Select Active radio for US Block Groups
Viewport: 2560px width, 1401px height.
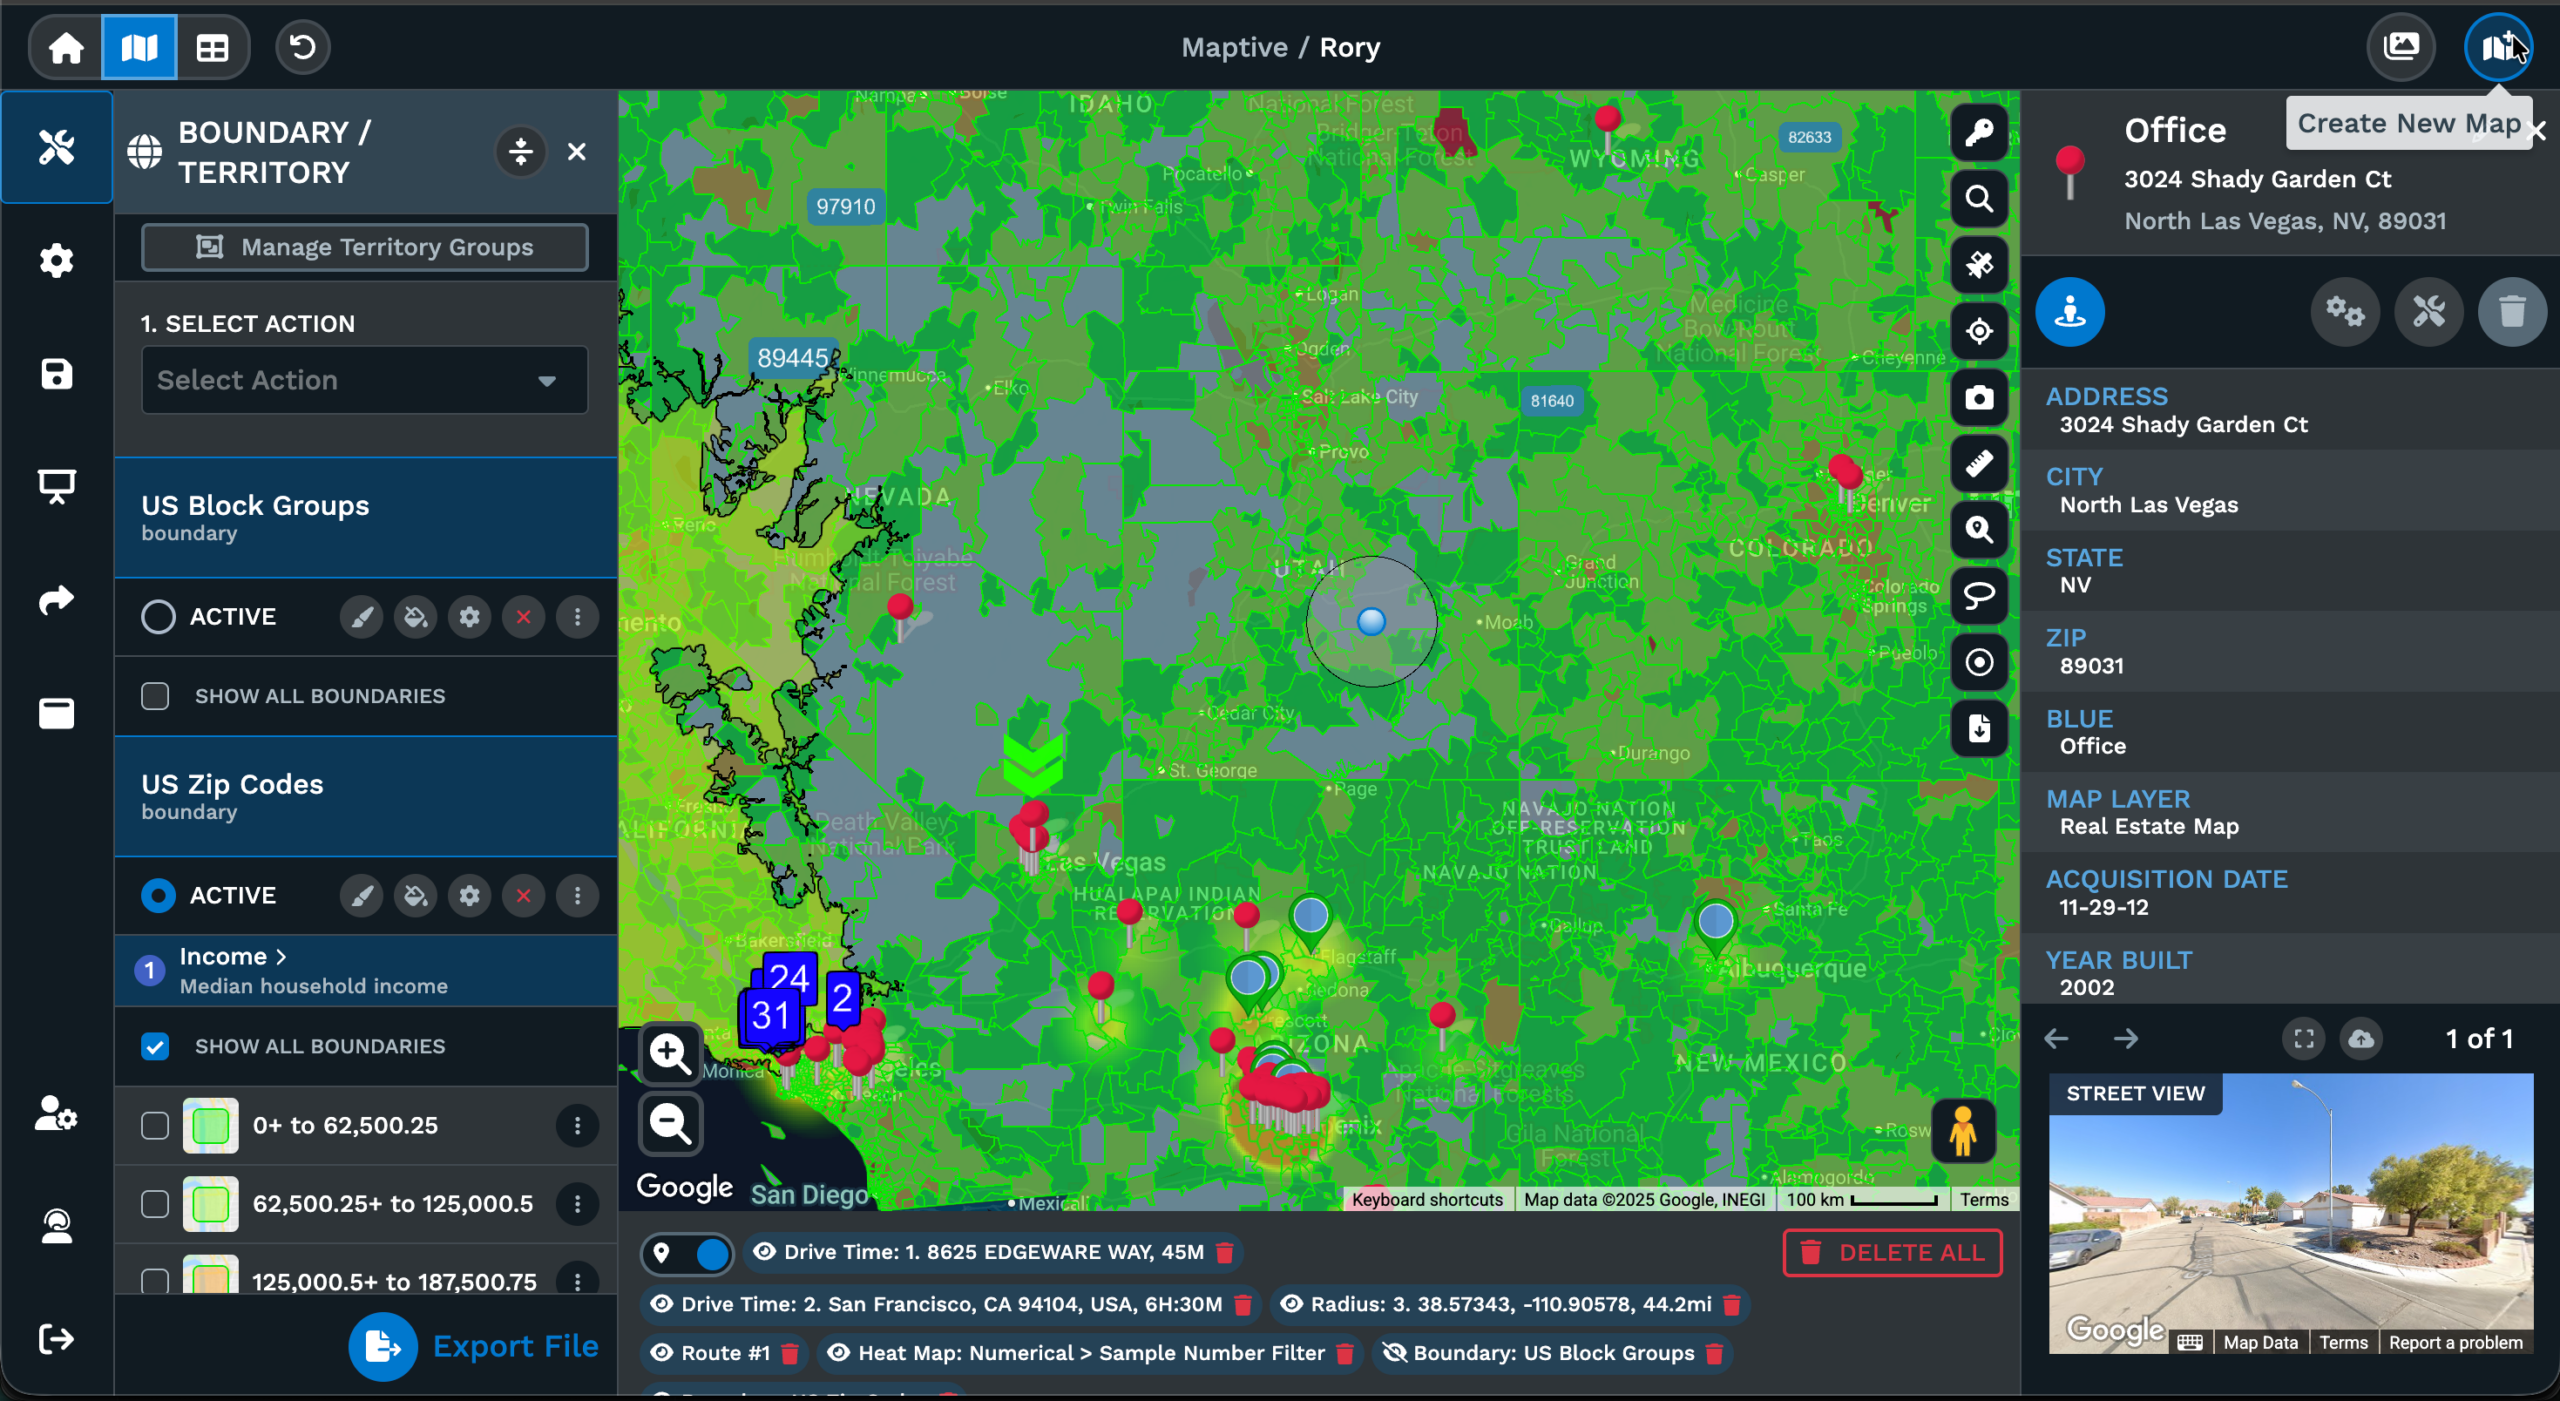(158, 617)
